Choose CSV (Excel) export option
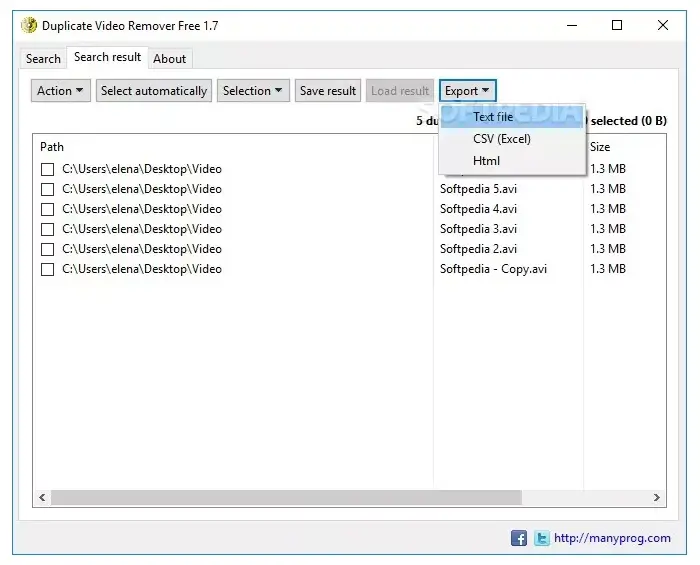Viewport: 700px width, 565px height. click(x=501, y=139)
